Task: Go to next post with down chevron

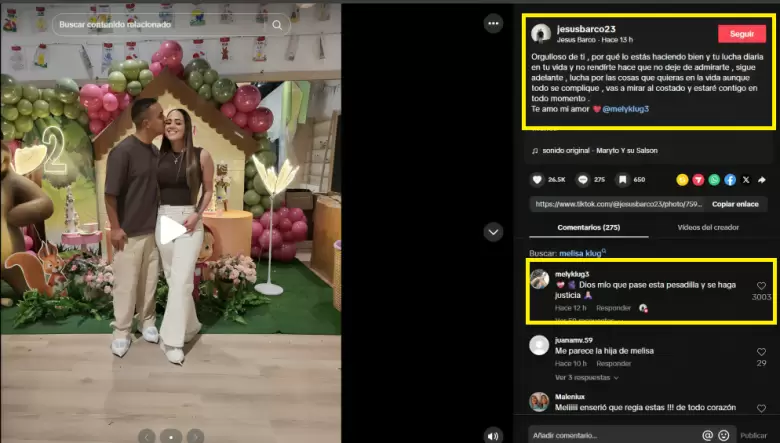Action: pyautogui.click(x=492, y=232)
